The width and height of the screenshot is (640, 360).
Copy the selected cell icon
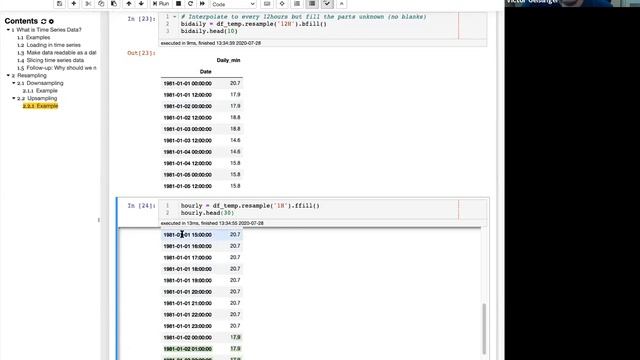[101, 4]
